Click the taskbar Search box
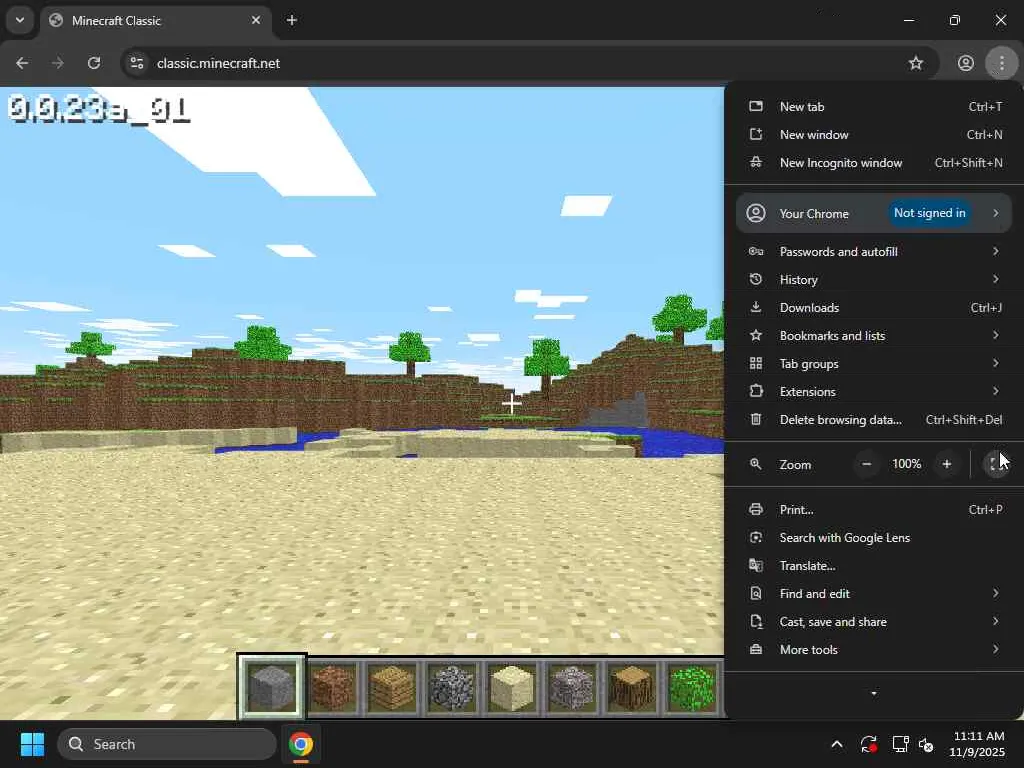Viewport: 1024px width, 768px height. [167, 744]
